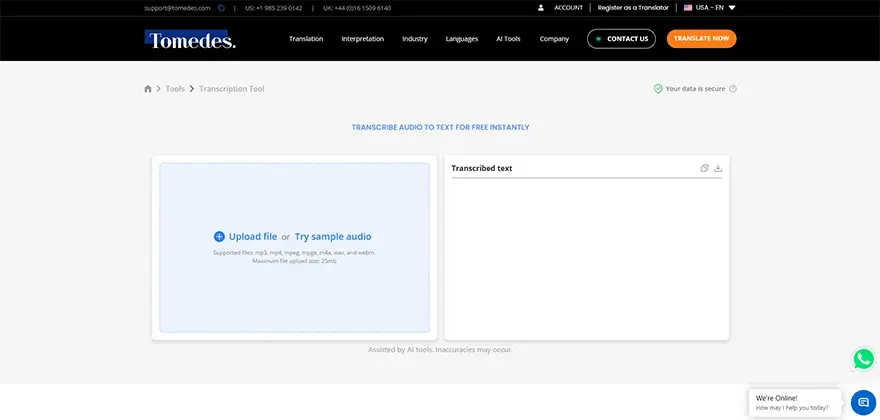Open the Interpretation menu
The image size is (880, 420).
tap(363, 39)
